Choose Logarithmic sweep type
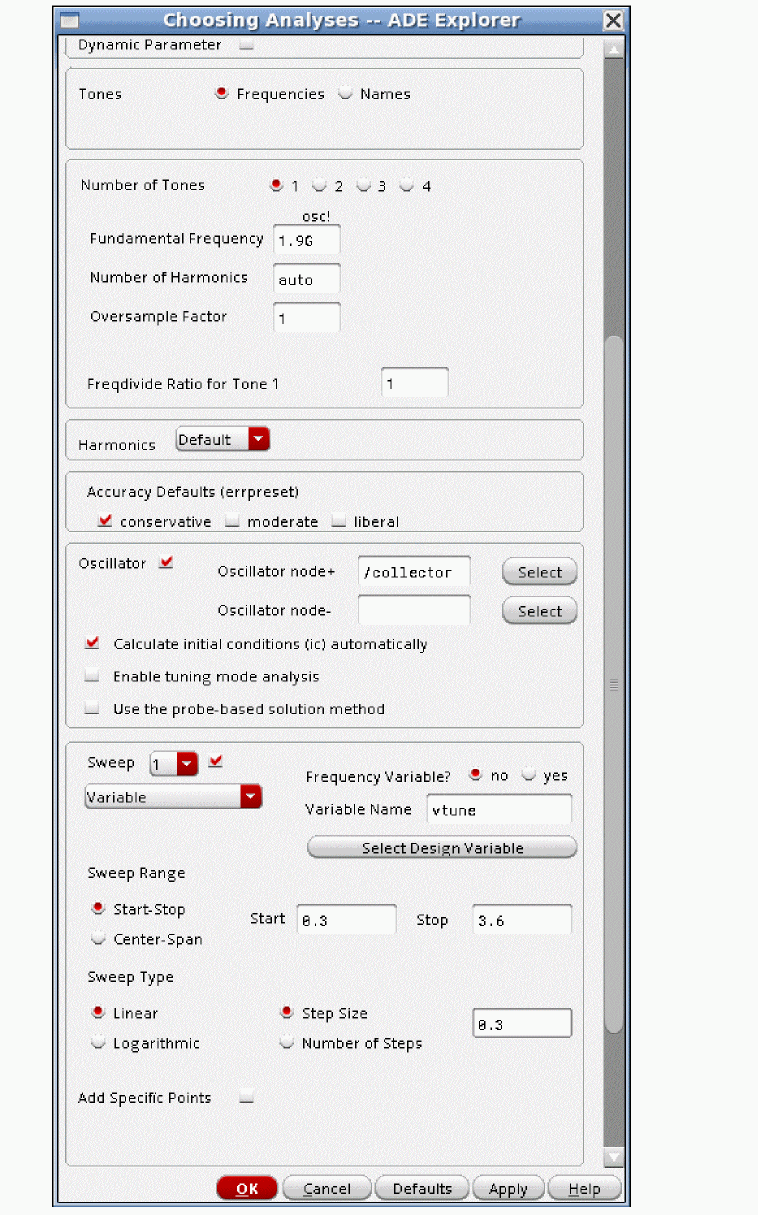758x1215 pixels. coord(98,1043)
